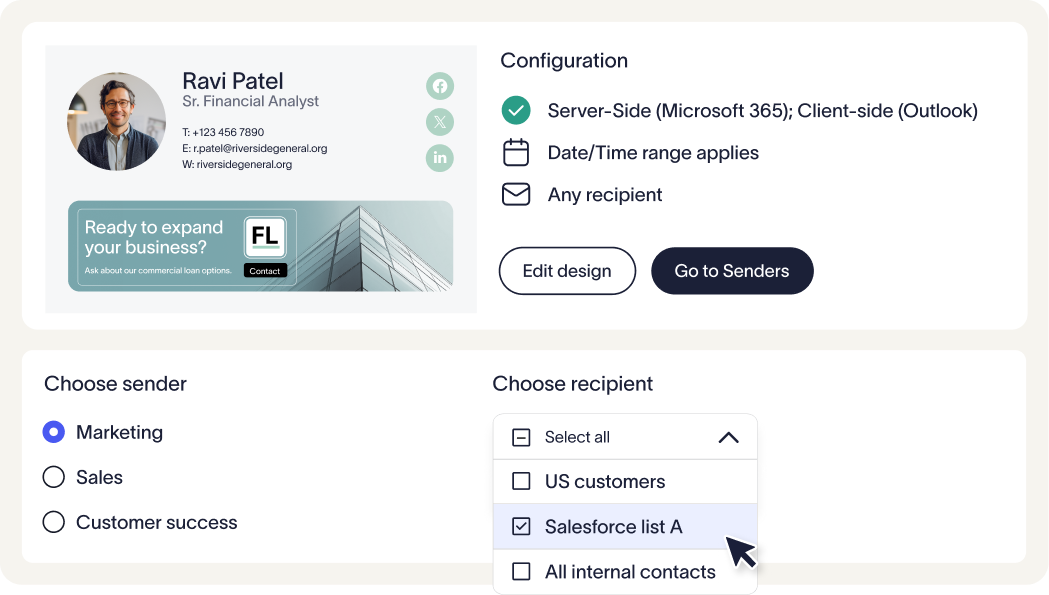The height and width of the screenshot is (595, 1049).
Task: Select the Marketing sender radio button
Action: 54,432
